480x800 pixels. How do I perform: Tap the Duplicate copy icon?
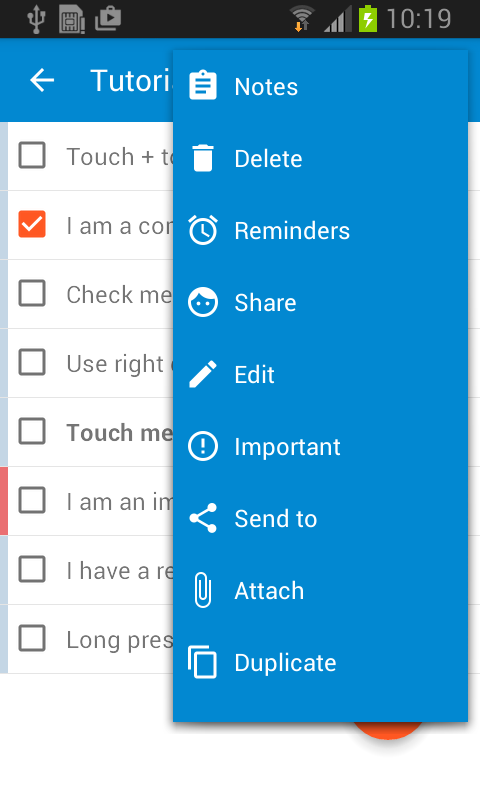[203, 662]
